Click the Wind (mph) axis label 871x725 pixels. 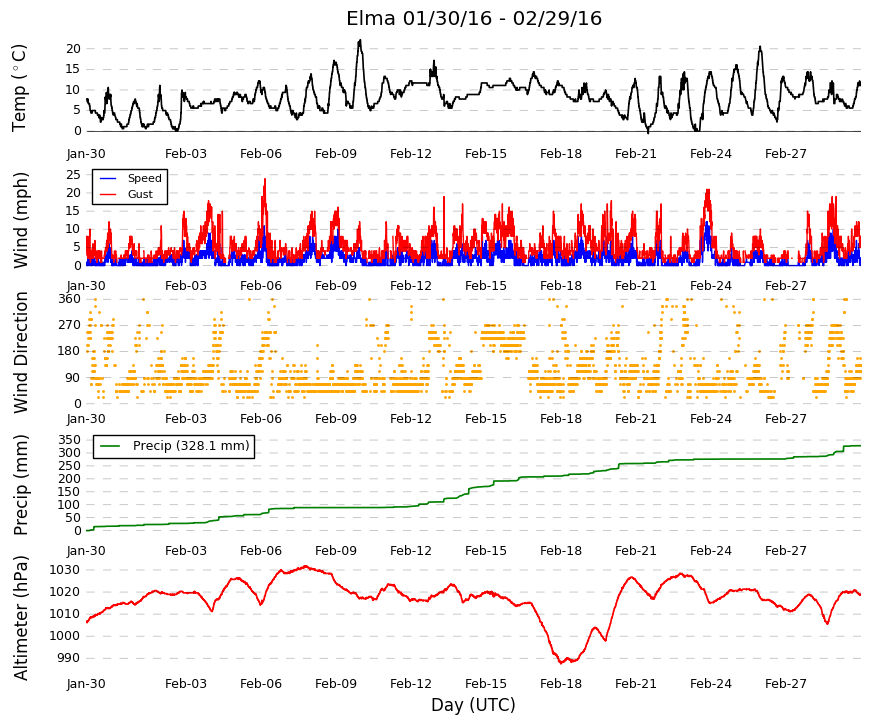pos(20,220)
